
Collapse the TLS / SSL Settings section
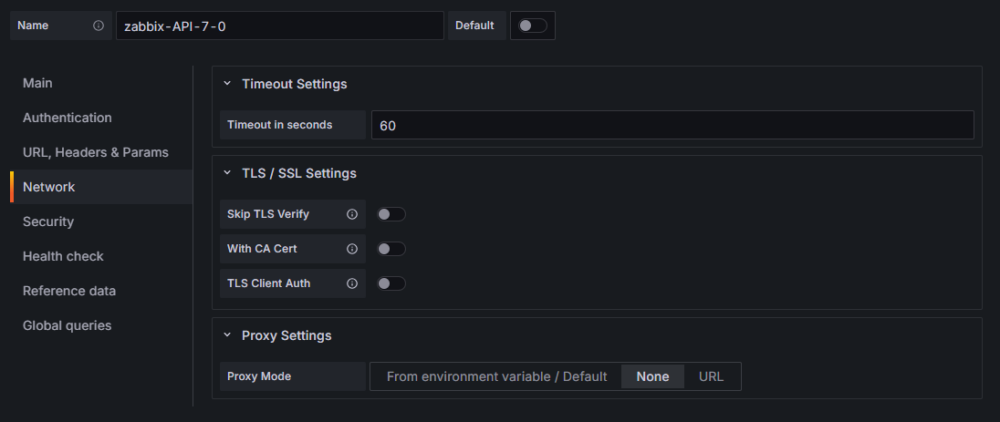coord(228,173)
